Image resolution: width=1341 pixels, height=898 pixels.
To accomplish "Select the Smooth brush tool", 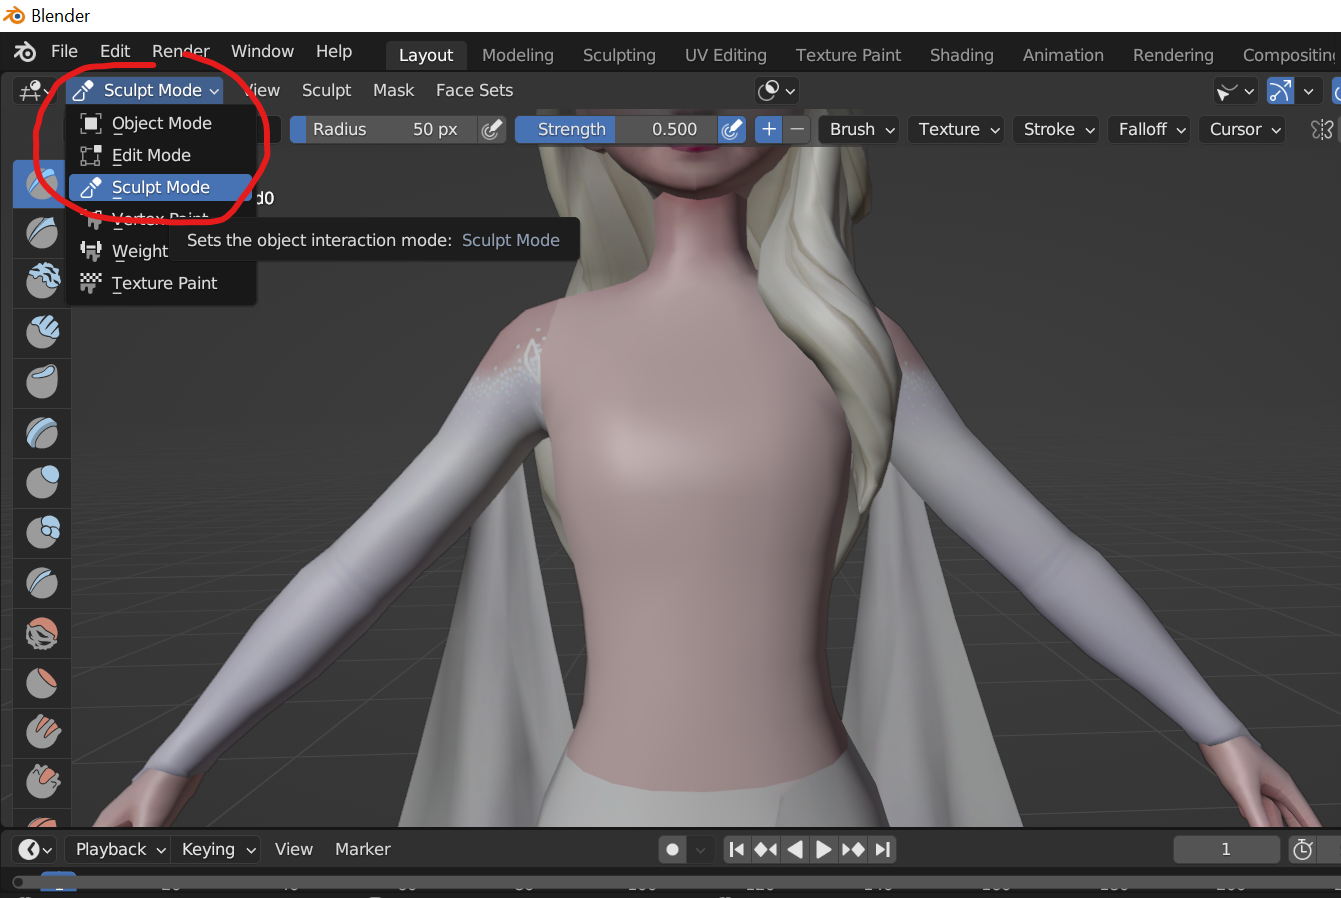I will (41, 633).
